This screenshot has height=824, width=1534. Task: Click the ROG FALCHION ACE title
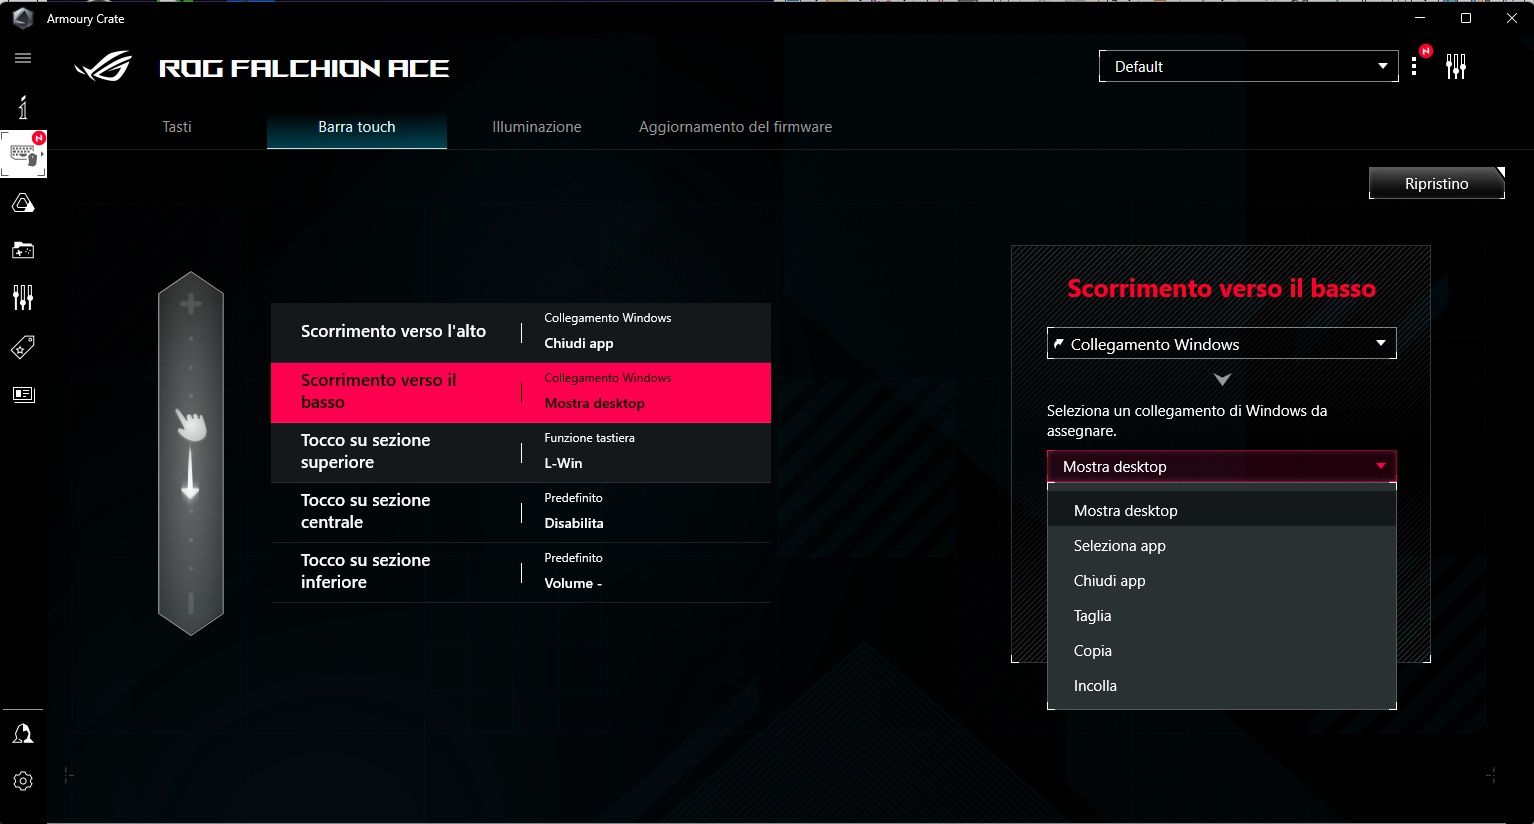coord(304,68)
